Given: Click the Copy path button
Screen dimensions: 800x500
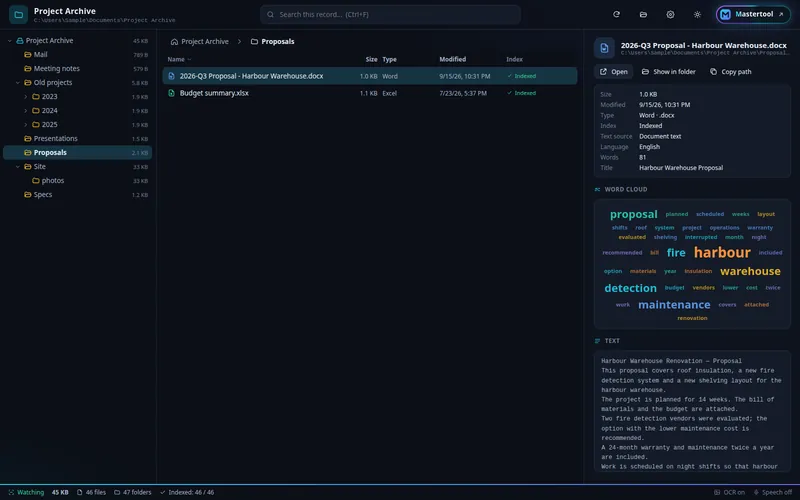Looking at the screenshot, I should coord(731,72).
